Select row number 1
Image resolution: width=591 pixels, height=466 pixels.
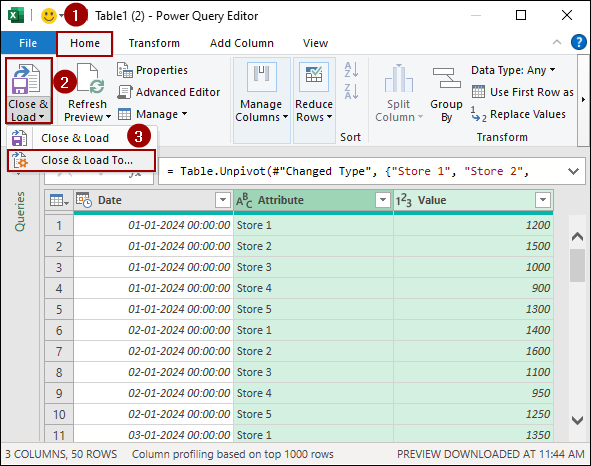coord(59,225)
